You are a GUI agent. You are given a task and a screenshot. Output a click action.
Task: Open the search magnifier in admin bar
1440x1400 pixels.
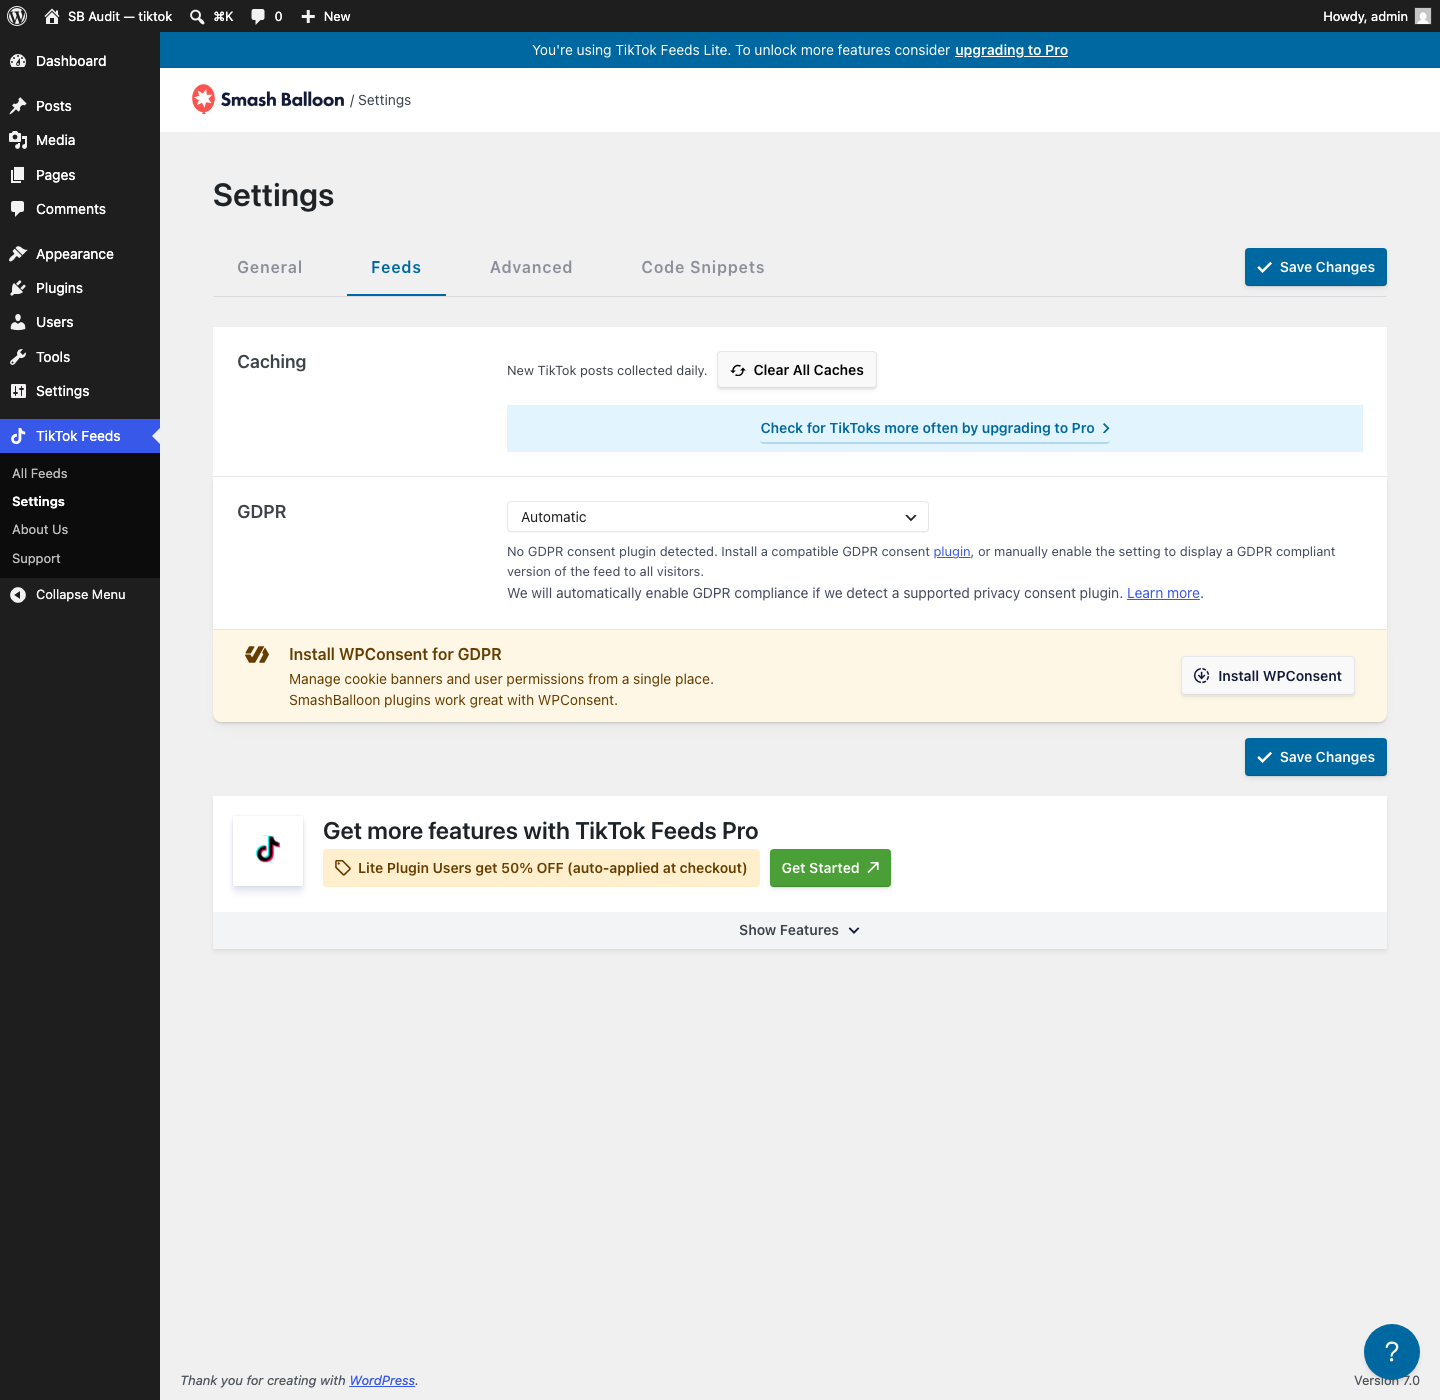[x=197, y=16]
